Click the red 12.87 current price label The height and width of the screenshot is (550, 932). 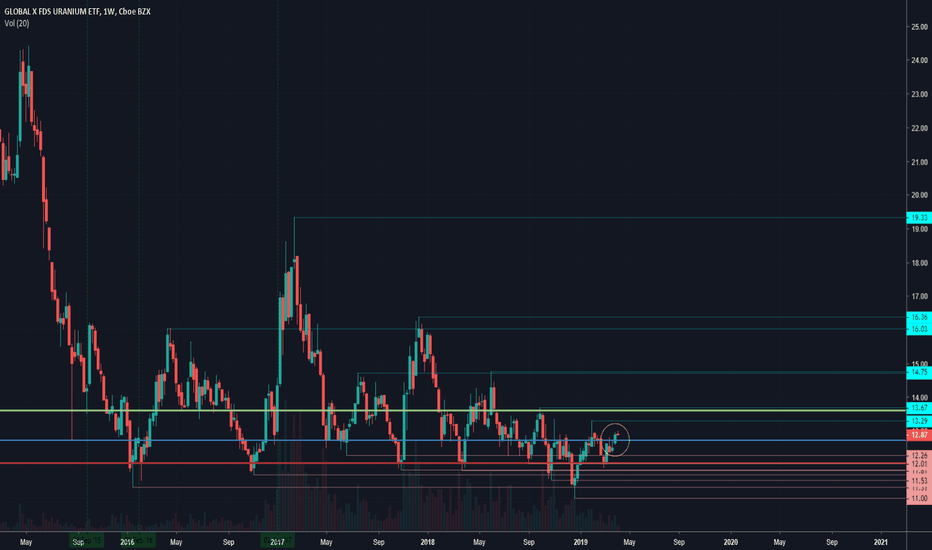coord(919,435)
